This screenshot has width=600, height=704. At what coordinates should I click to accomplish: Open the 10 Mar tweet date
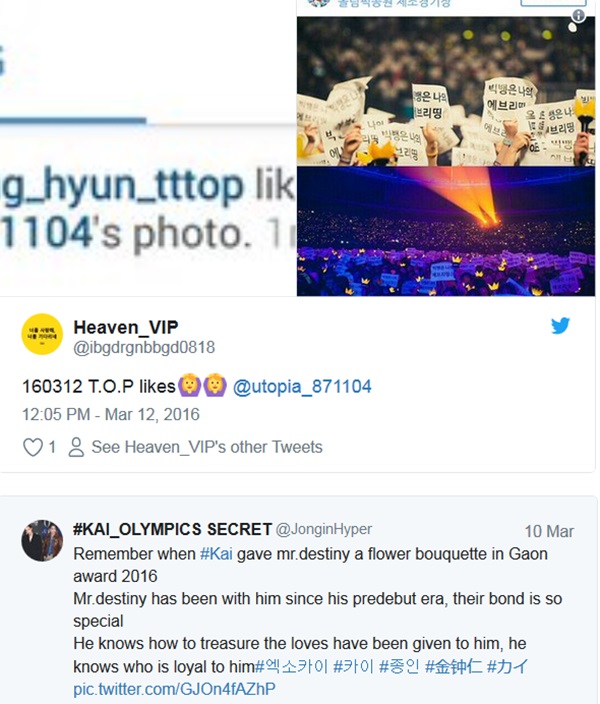pos(549,531)
